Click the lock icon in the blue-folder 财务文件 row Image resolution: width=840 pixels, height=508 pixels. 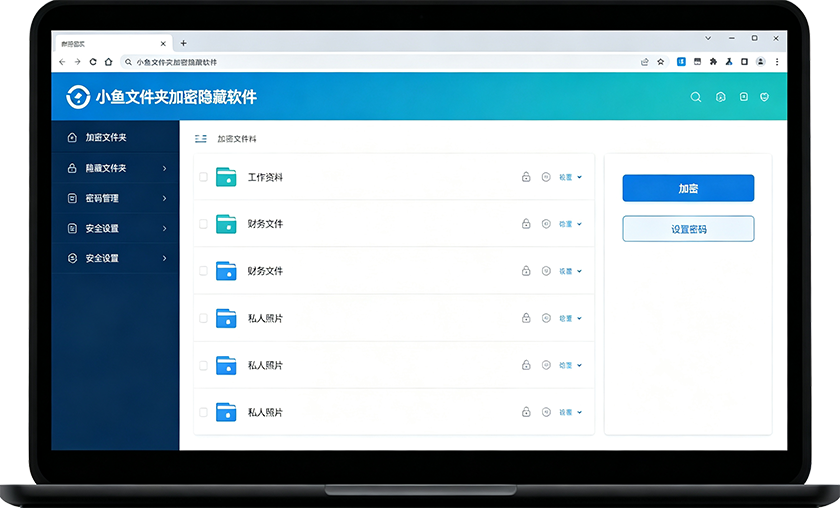526,271
